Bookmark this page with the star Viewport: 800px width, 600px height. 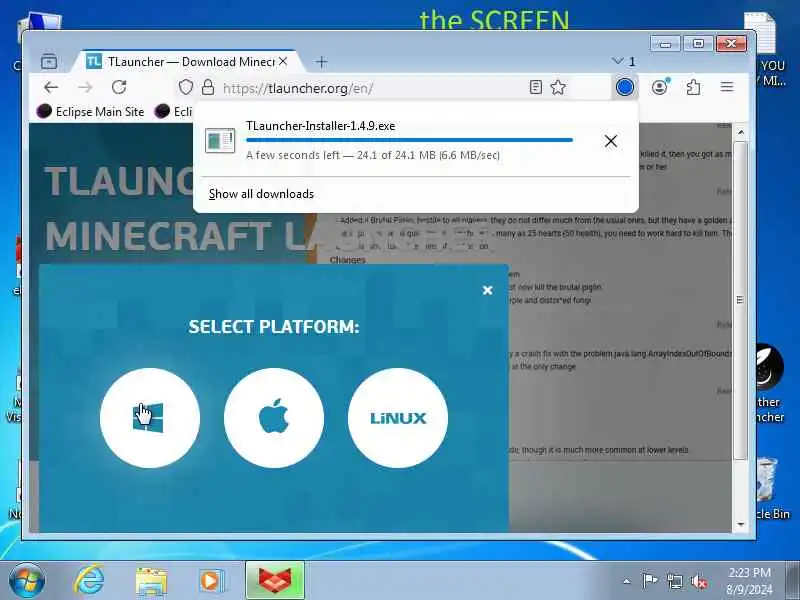point(558,87)
